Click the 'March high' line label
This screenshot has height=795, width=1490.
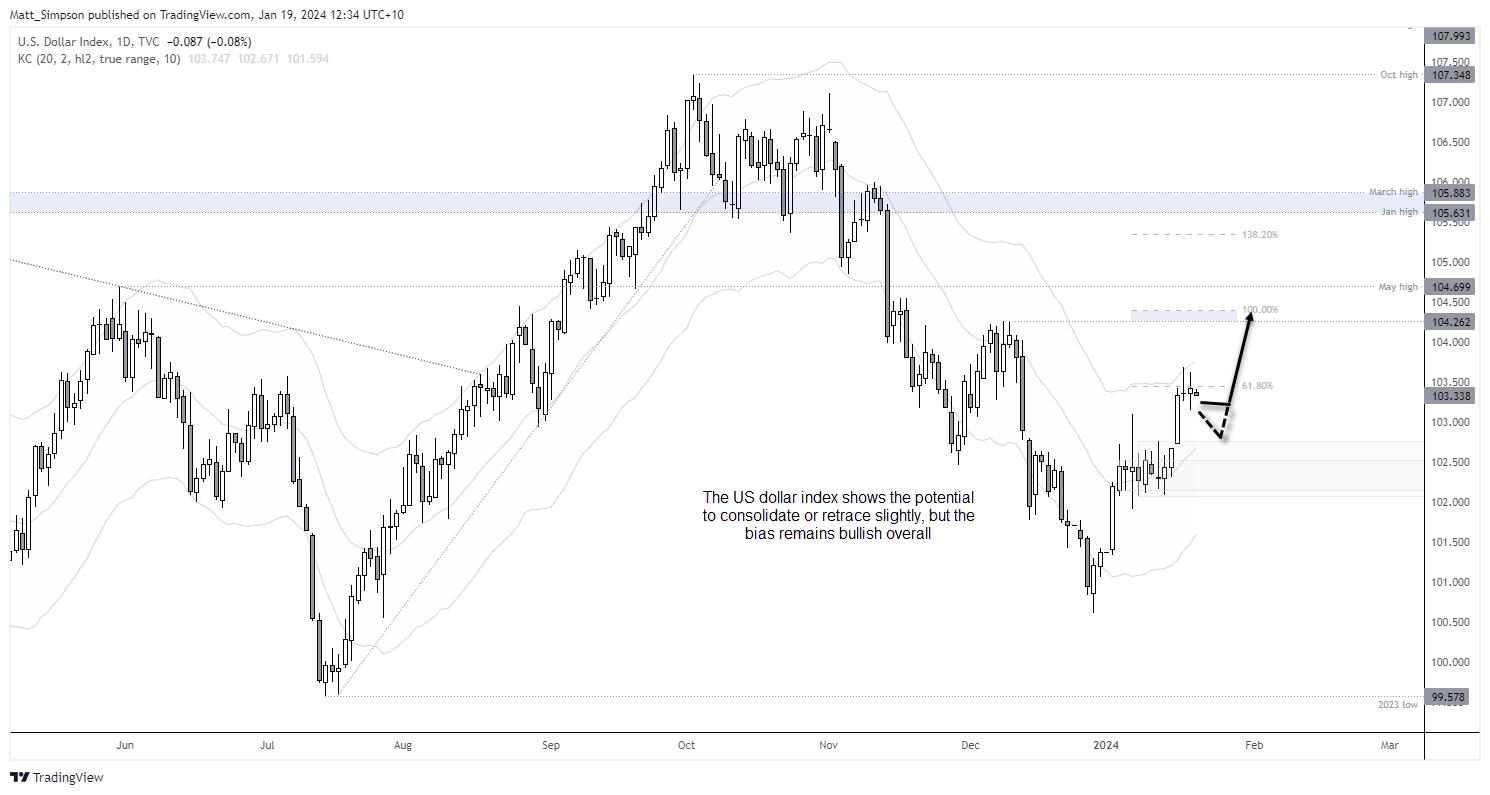pyautogui.click(x=1395, y=192)
